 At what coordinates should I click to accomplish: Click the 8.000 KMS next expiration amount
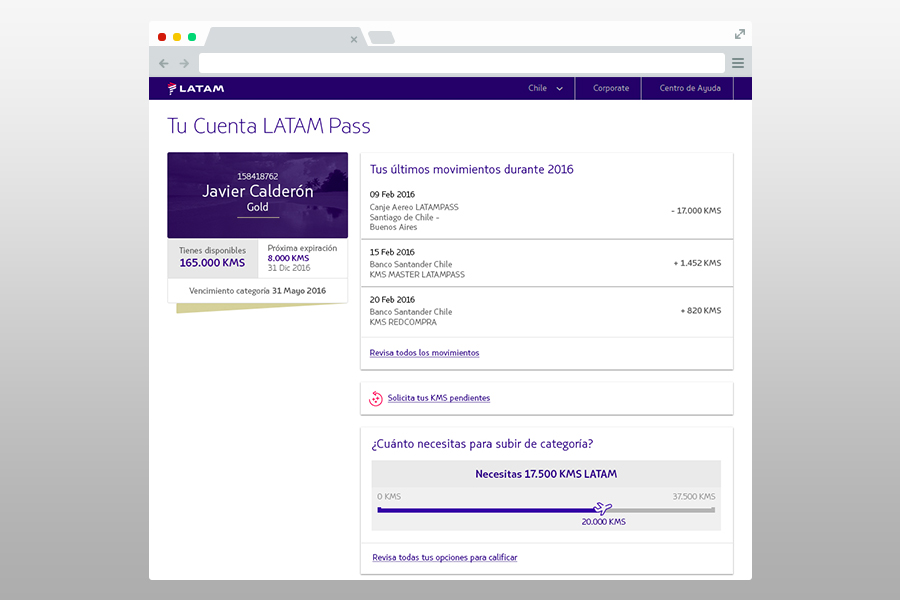288,258
